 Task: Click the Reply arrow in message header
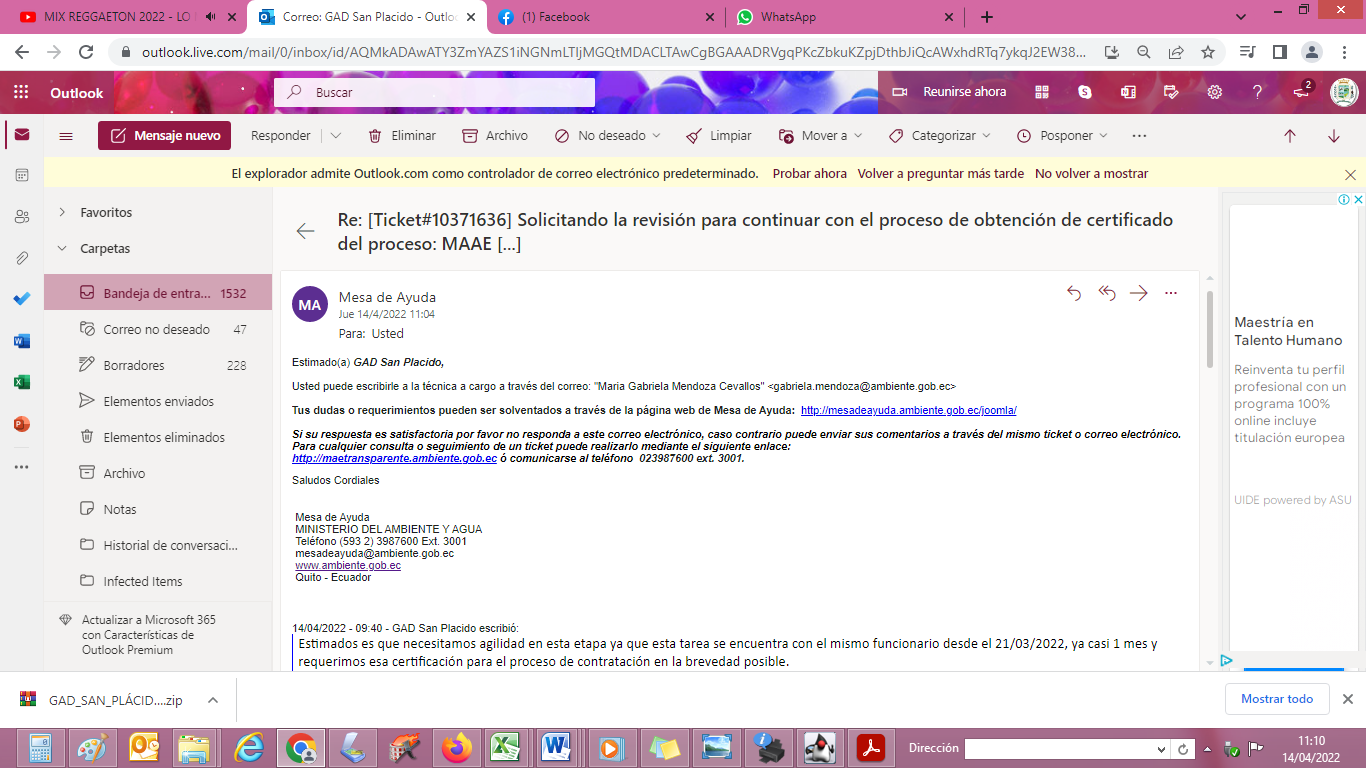tap(1074, 293)
